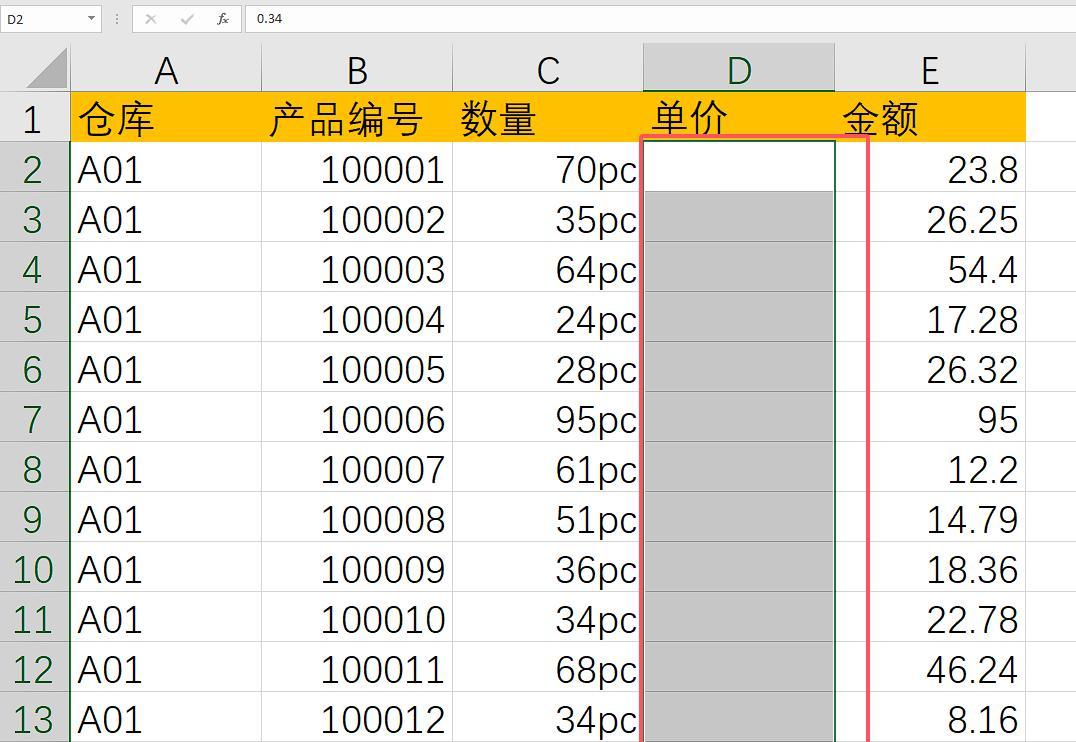Click the formula bar showing 0.34
Screen dimensions: 1076x742
coord(660,19)
